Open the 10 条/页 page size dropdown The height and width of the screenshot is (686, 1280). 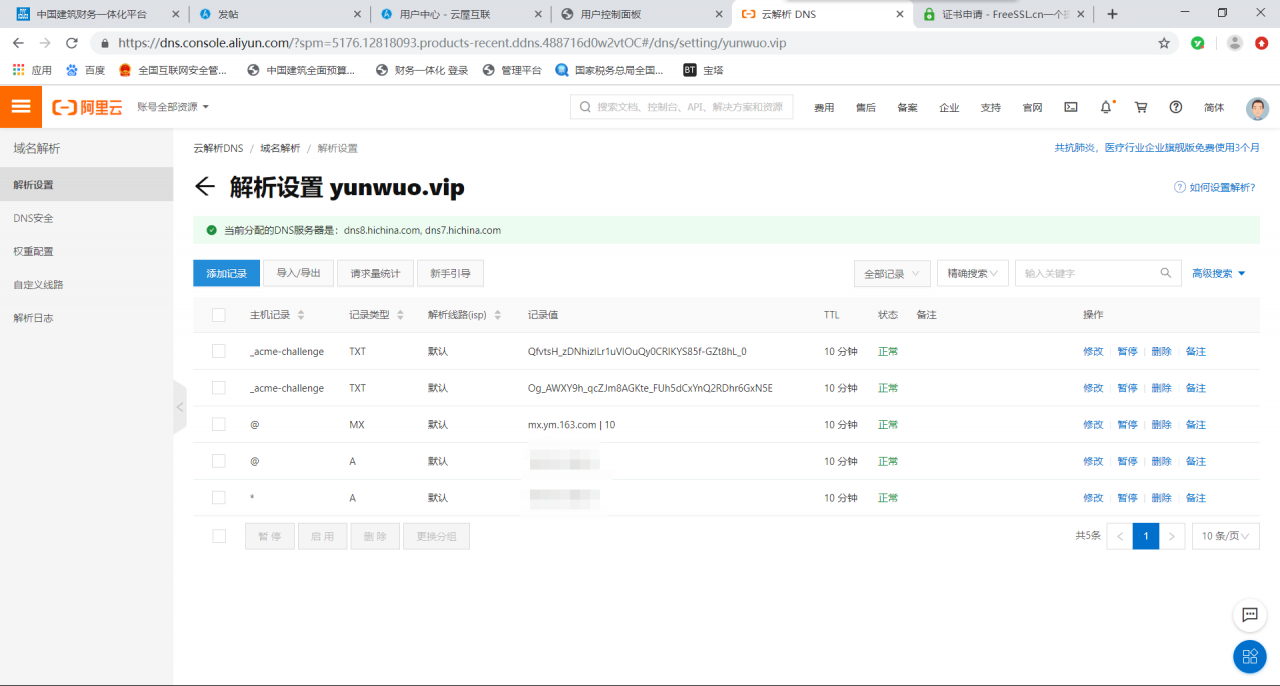(1225, 536)
